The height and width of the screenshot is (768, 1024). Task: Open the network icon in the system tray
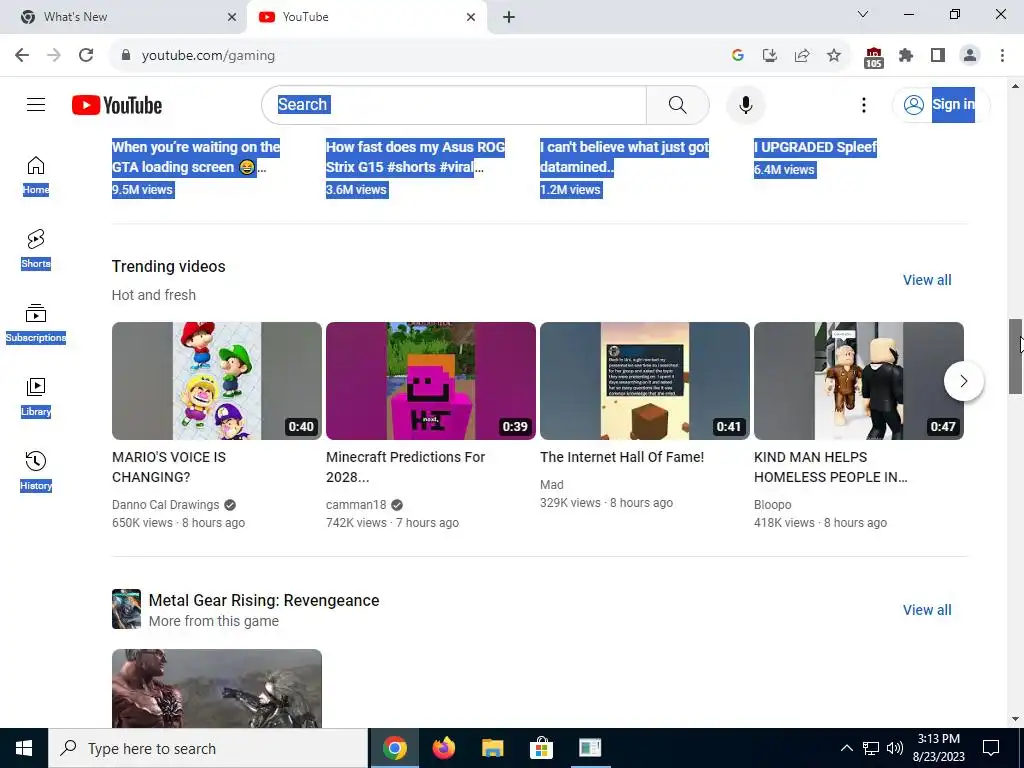click(x=871, y=748)
